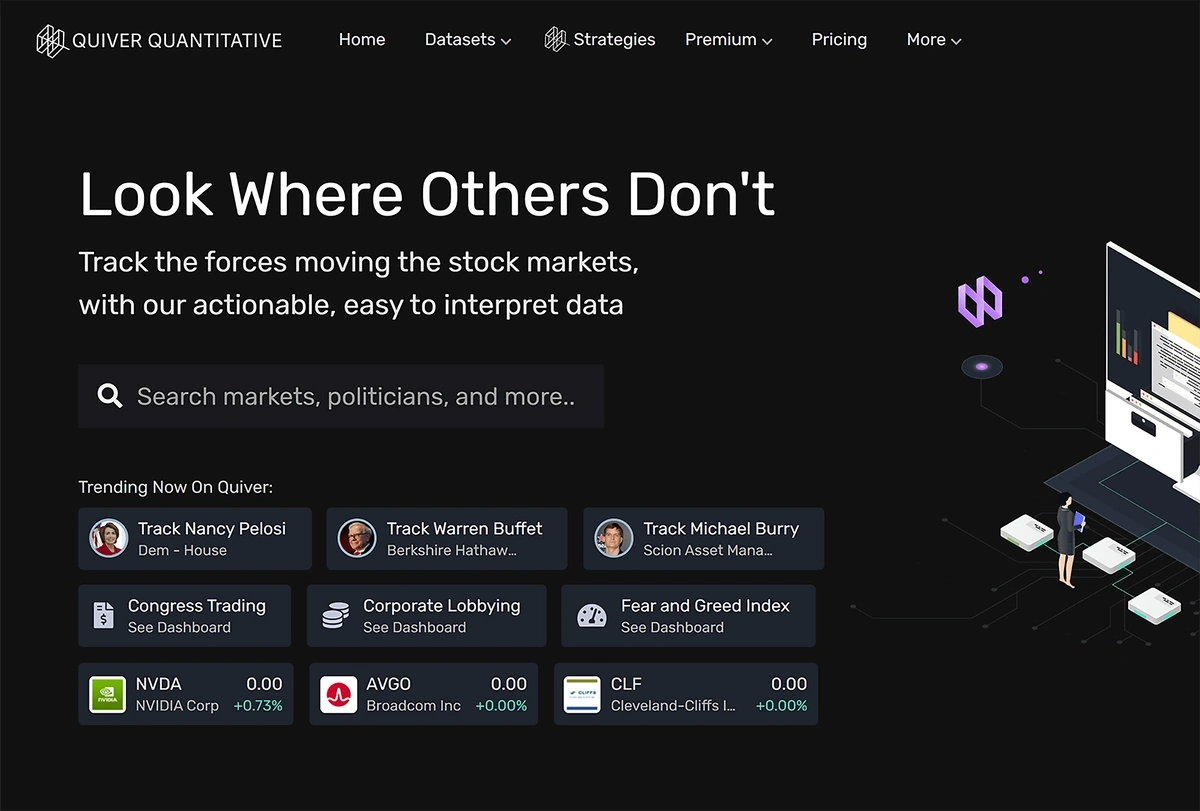Expand the More dropdown menu
Image resolution: width=1200 pixels, height=811 pixels.
(933, 40)
